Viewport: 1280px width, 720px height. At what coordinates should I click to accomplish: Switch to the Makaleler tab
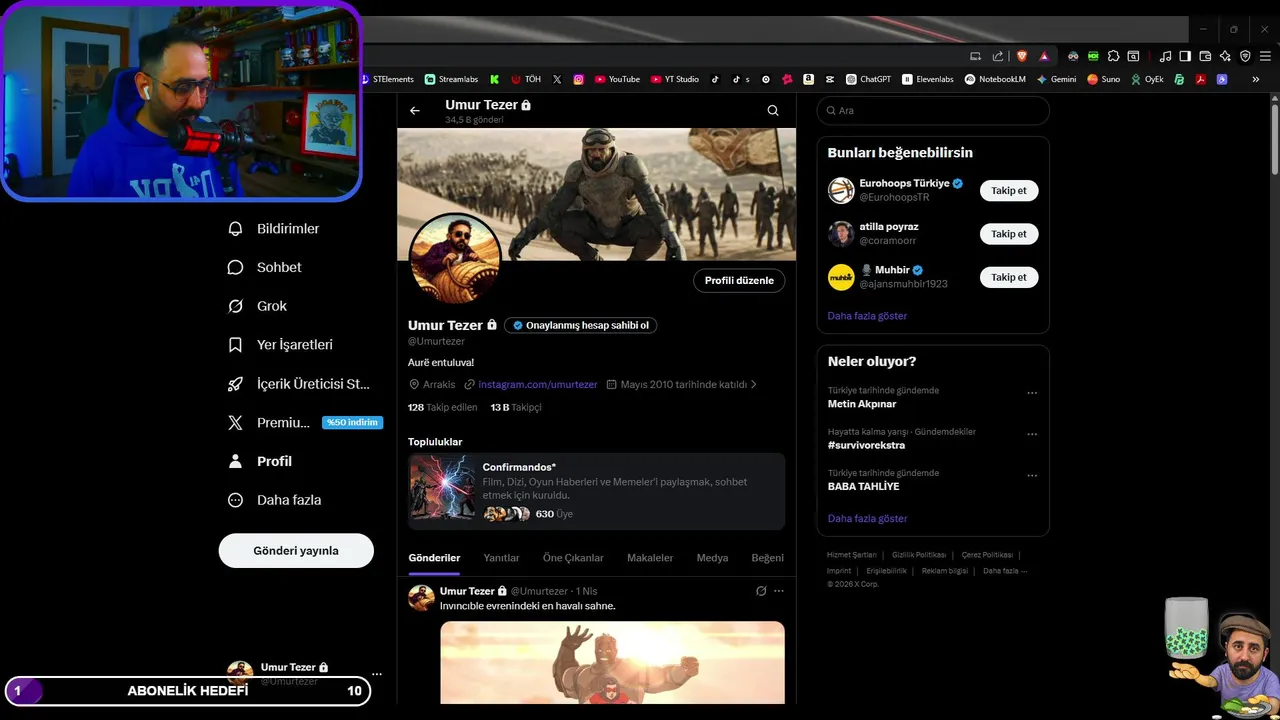(650, 558)
